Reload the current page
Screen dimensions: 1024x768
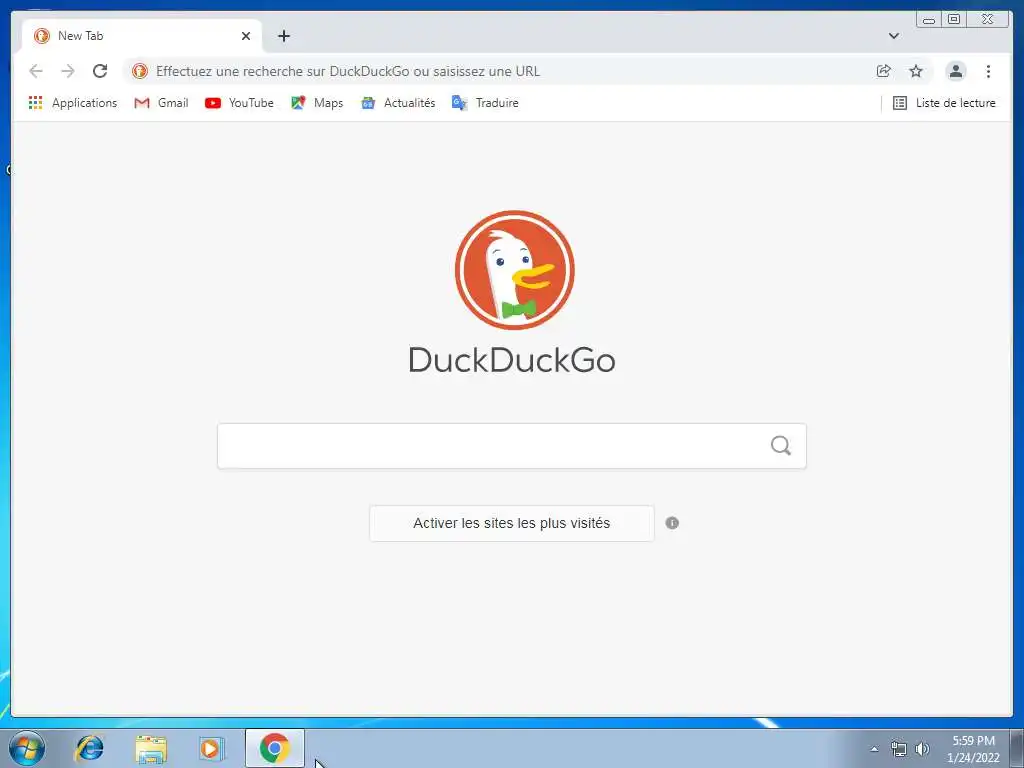tap(100, 71)
